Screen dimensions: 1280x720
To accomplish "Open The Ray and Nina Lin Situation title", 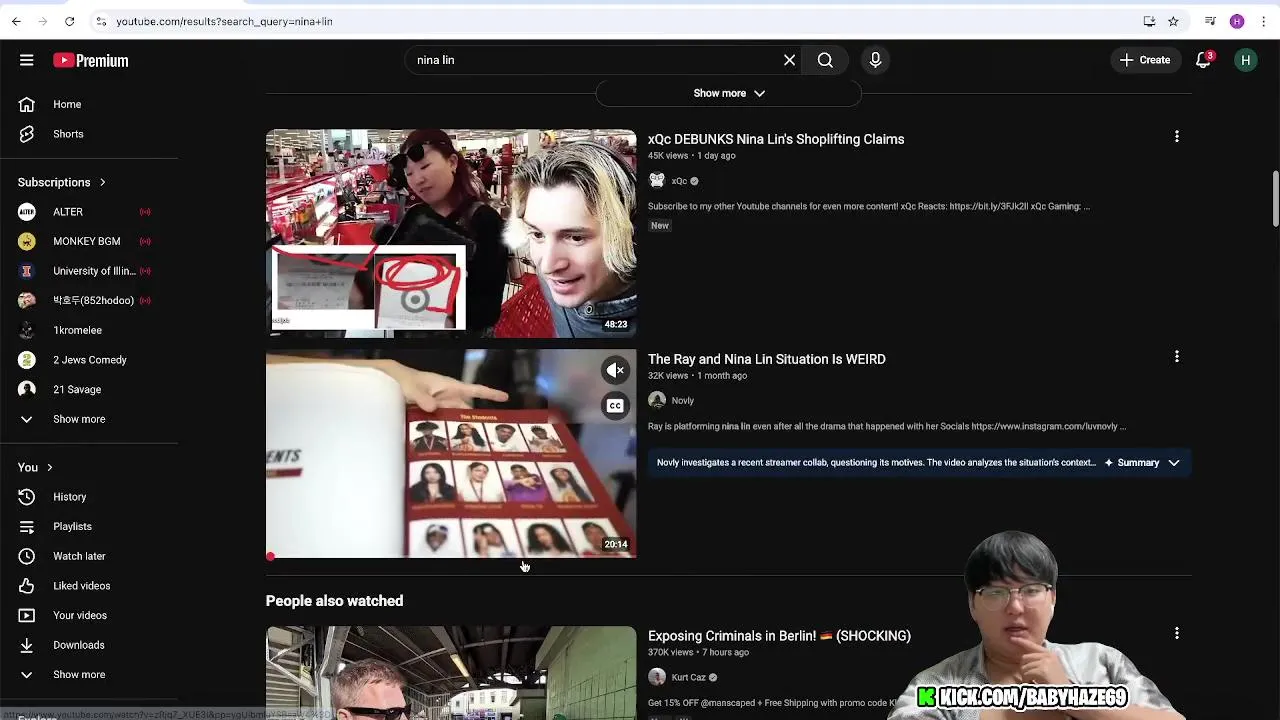I will coord(767,359).
